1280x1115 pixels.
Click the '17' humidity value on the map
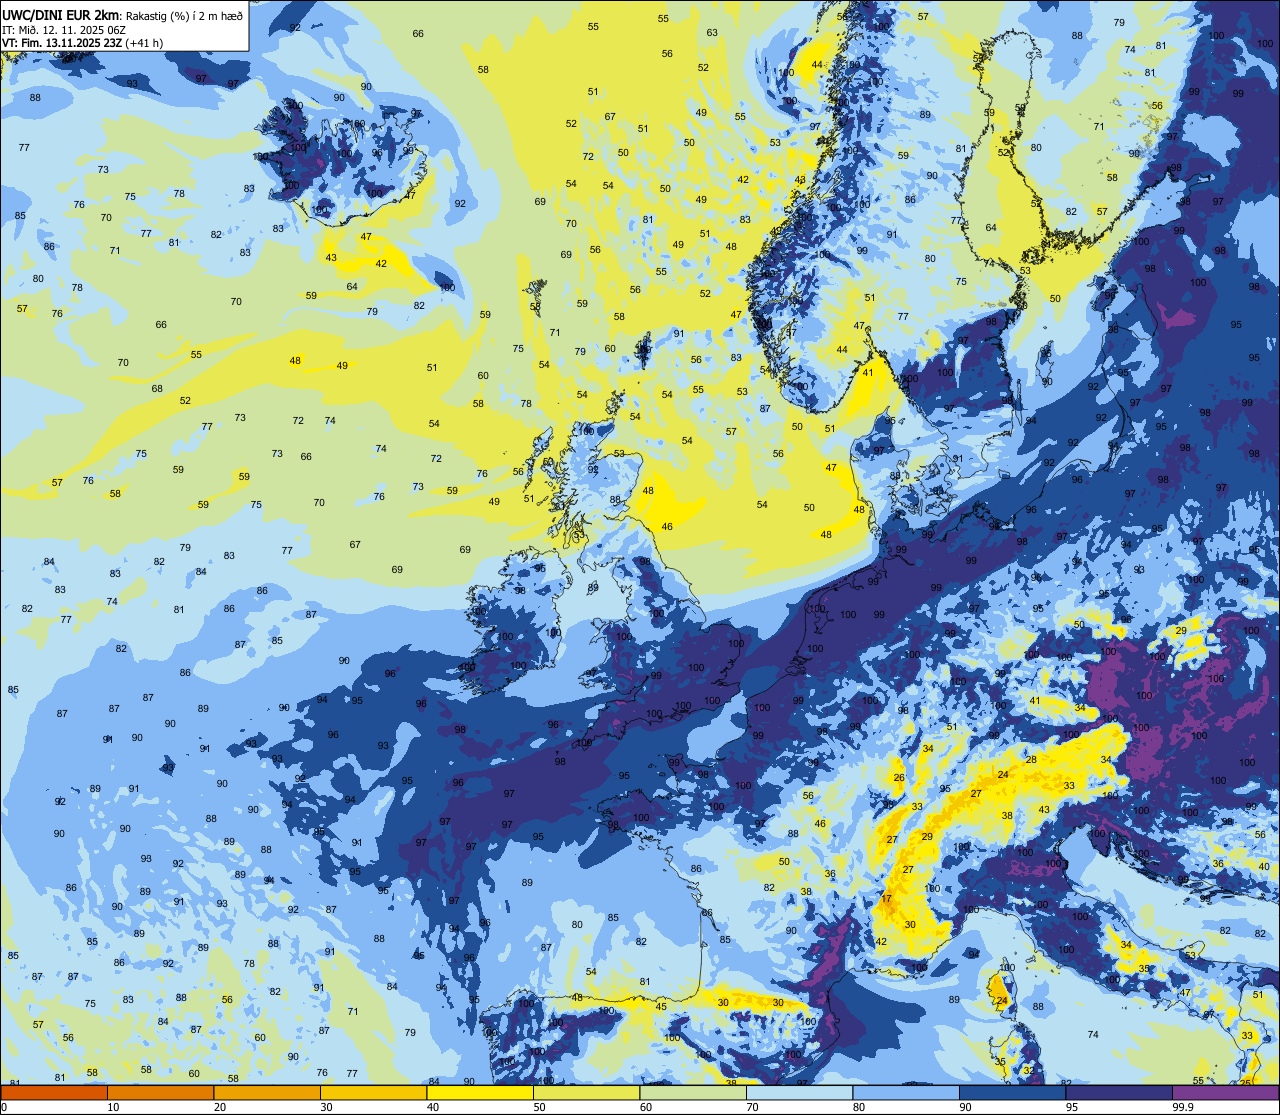tap(886, 899)
